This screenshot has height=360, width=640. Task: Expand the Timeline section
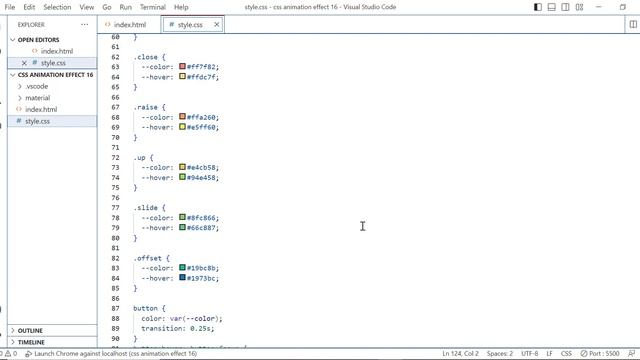coord(31,342)
